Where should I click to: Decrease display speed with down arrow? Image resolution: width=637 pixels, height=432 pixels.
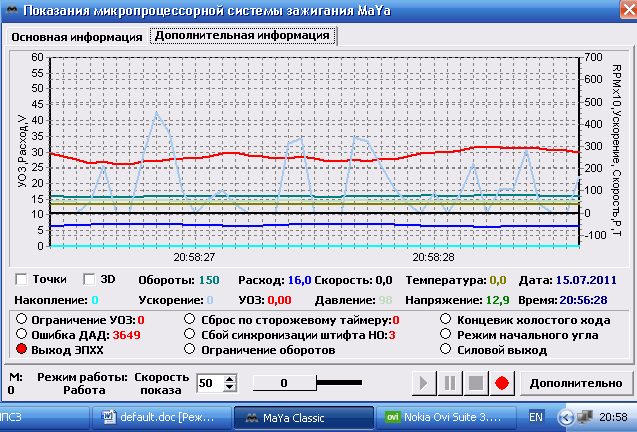(x=231, y=388)
